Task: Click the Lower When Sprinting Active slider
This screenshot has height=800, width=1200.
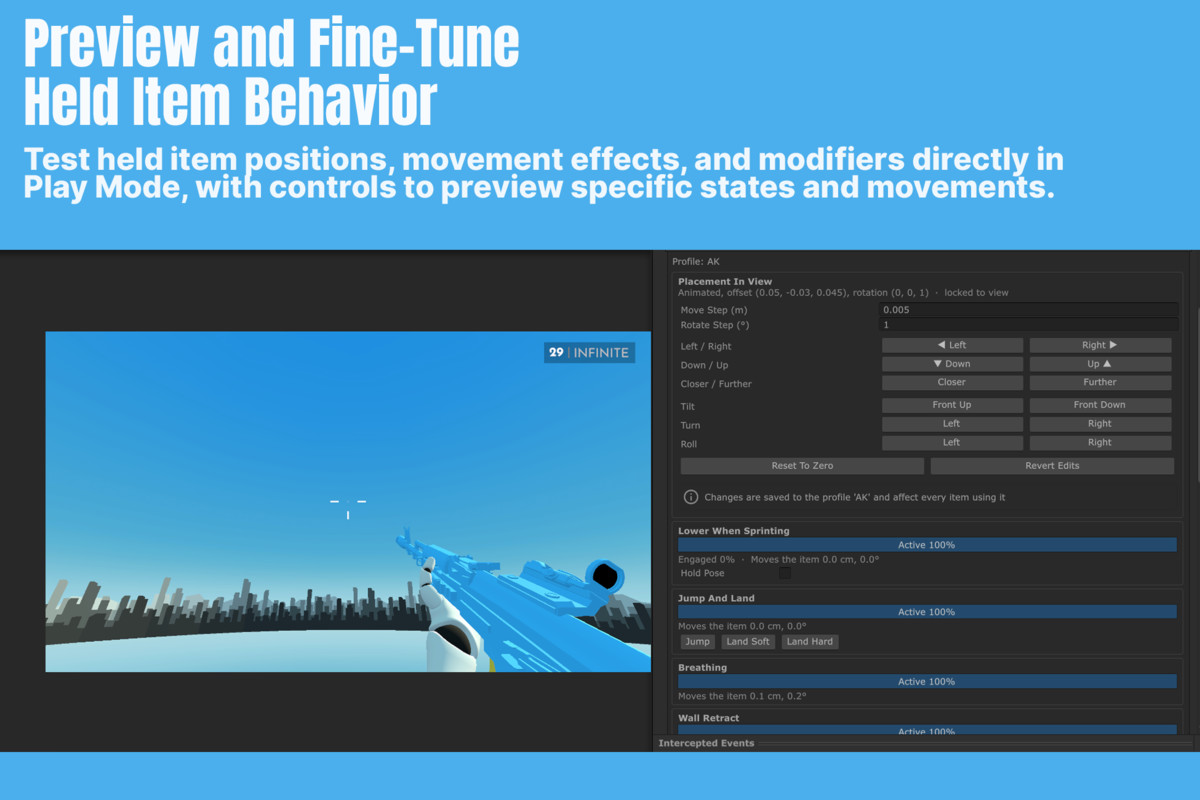Action: [927, 545]
